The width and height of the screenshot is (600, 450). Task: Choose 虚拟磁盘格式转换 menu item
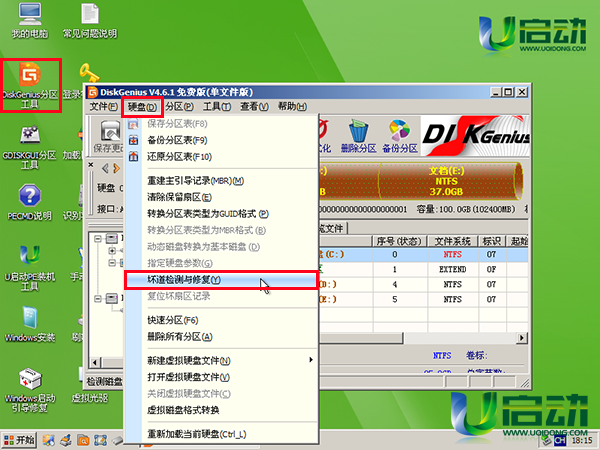(x=222, y=410)
